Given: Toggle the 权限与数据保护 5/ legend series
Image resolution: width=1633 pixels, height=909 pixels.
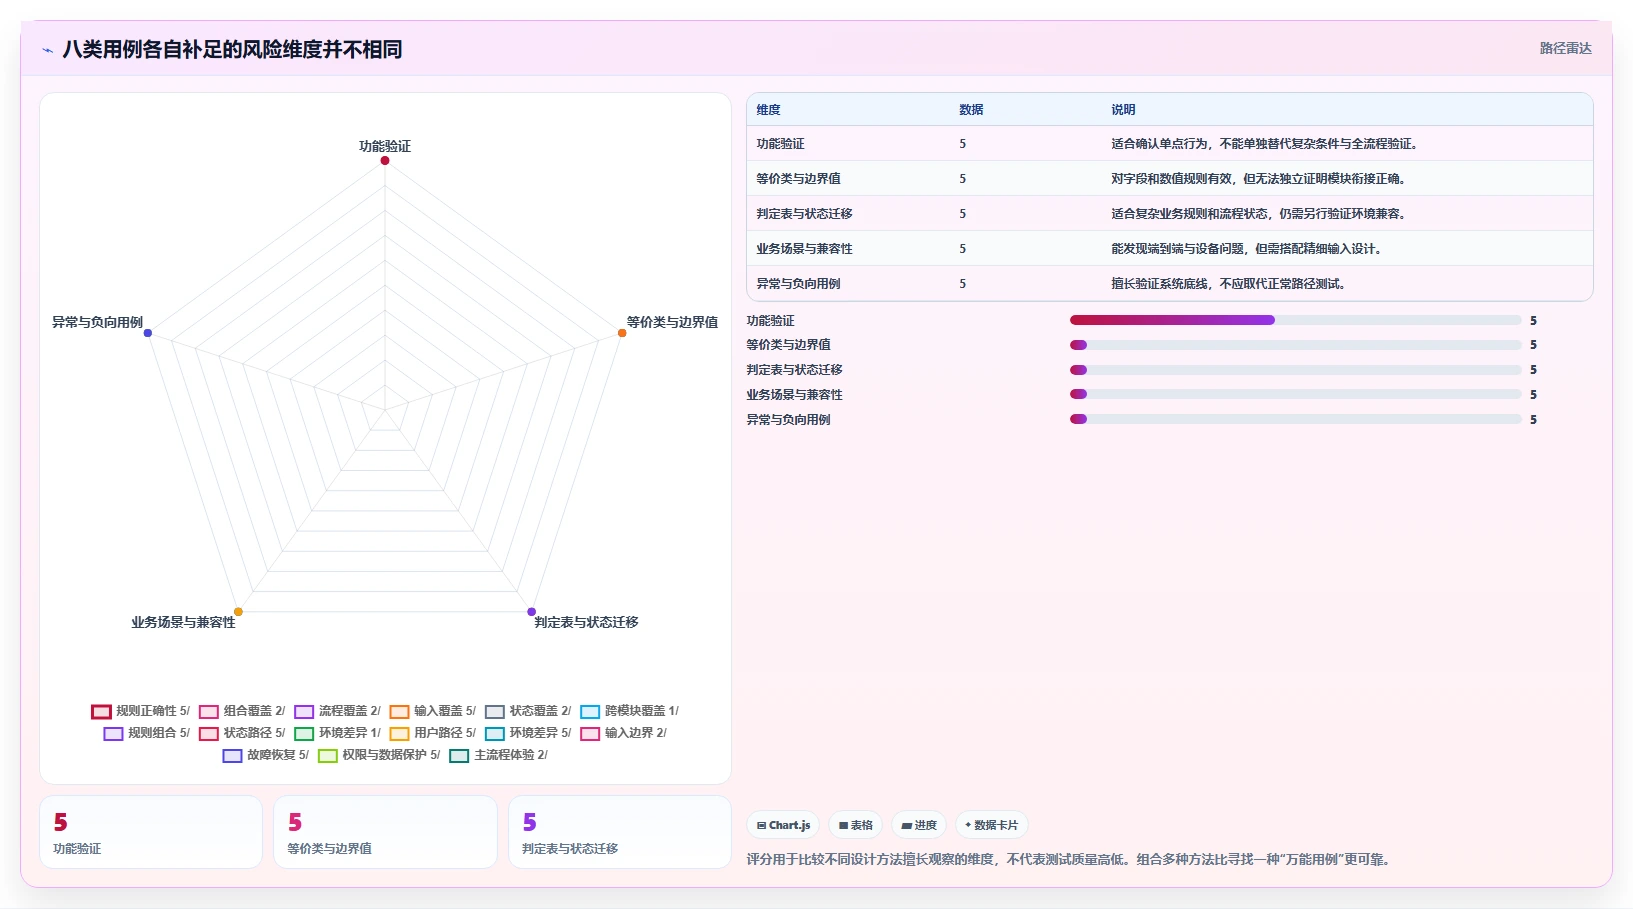Looking at the screenshot, I should 379,756.
